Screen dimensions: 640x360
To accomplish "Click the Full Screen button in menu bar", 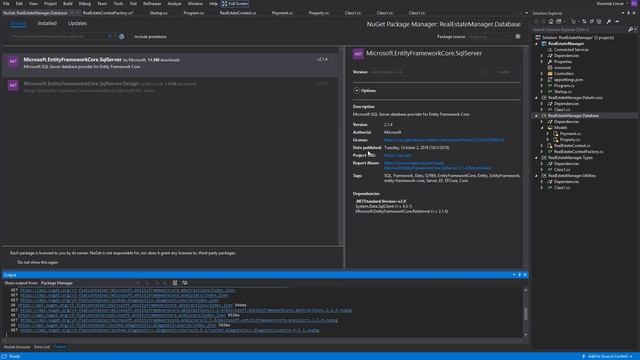I will coord(235,3).
